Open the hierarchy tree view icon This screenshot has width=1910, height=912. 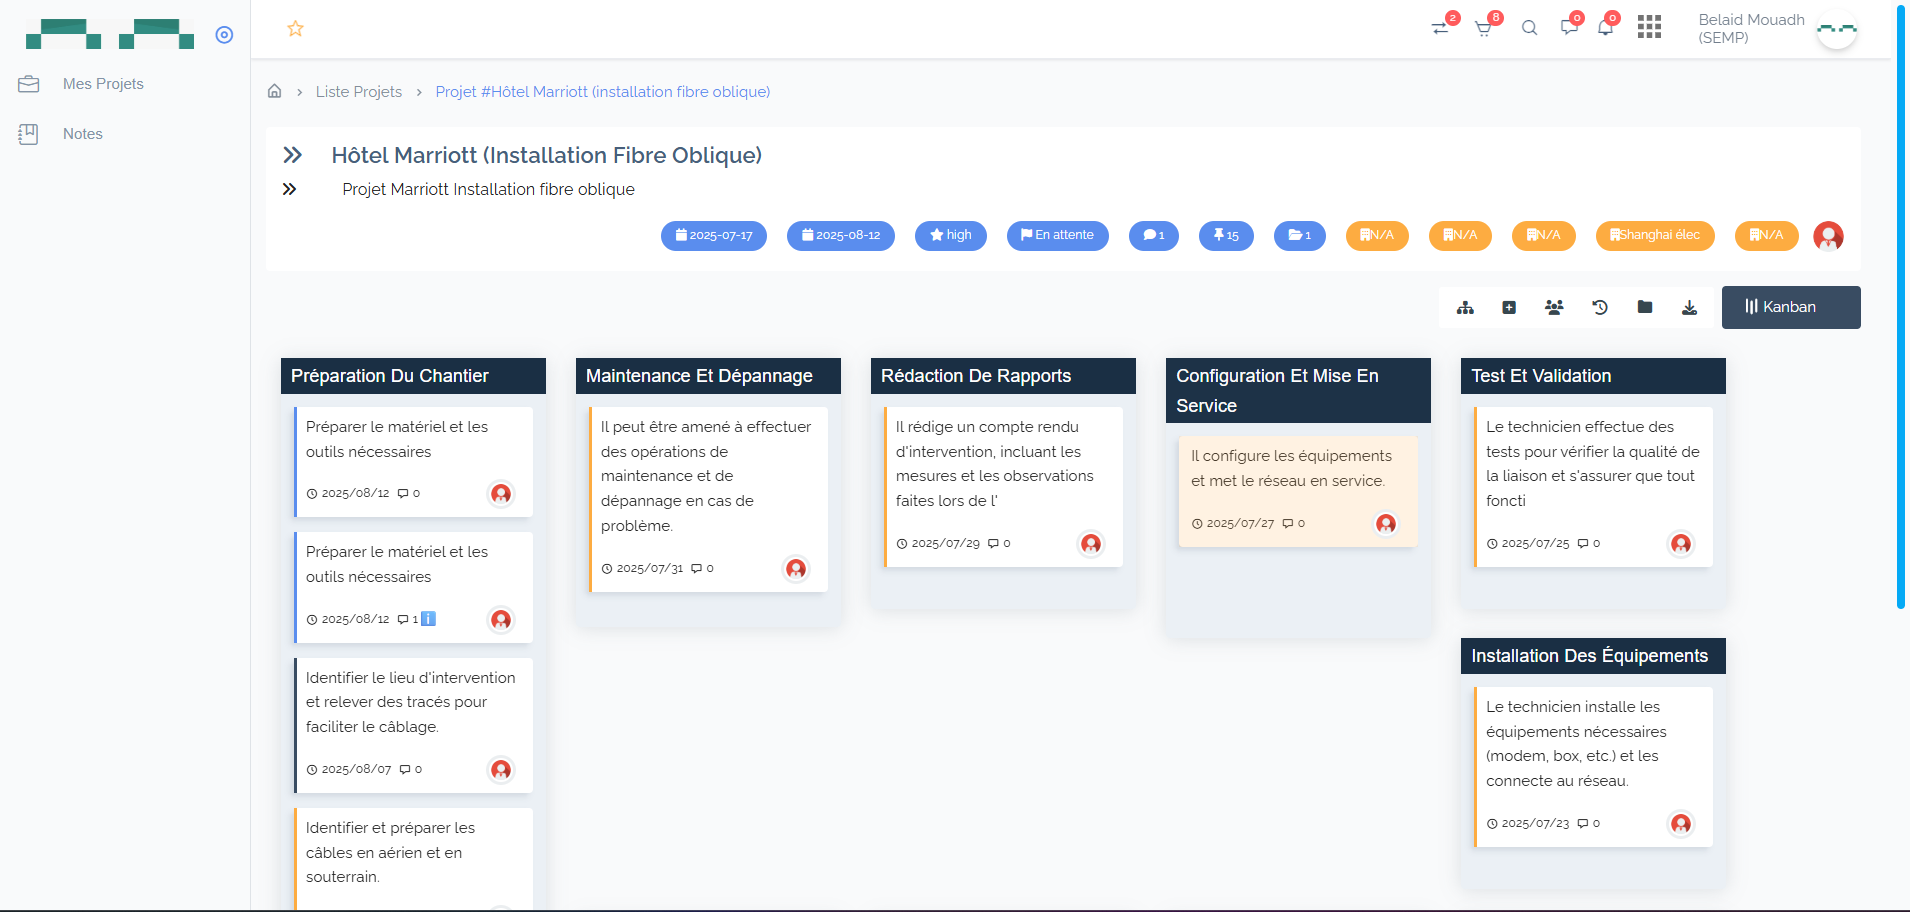pos(1465,307)
